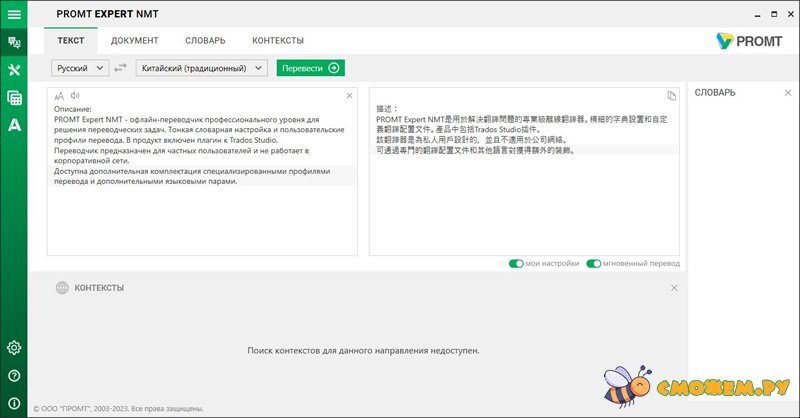
Task: Open help with the question mark icon
Action: tap(14, 376)
